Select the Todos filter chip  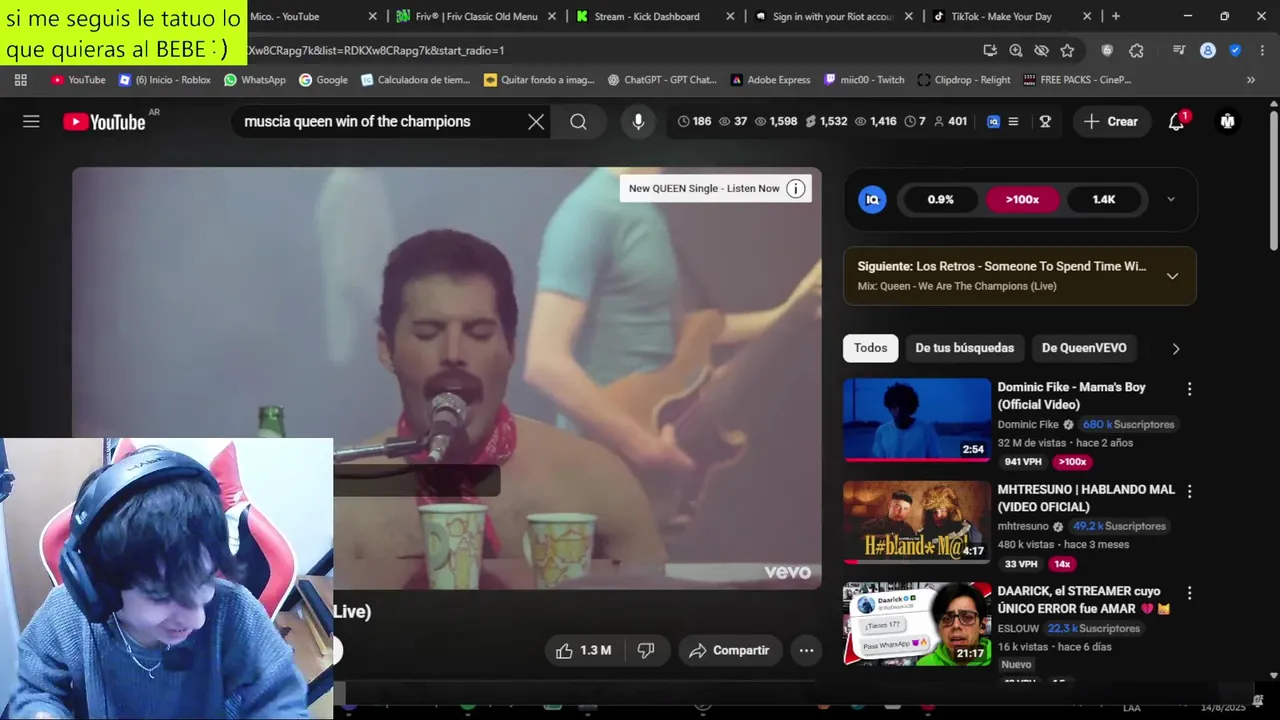tap(870, 348)
